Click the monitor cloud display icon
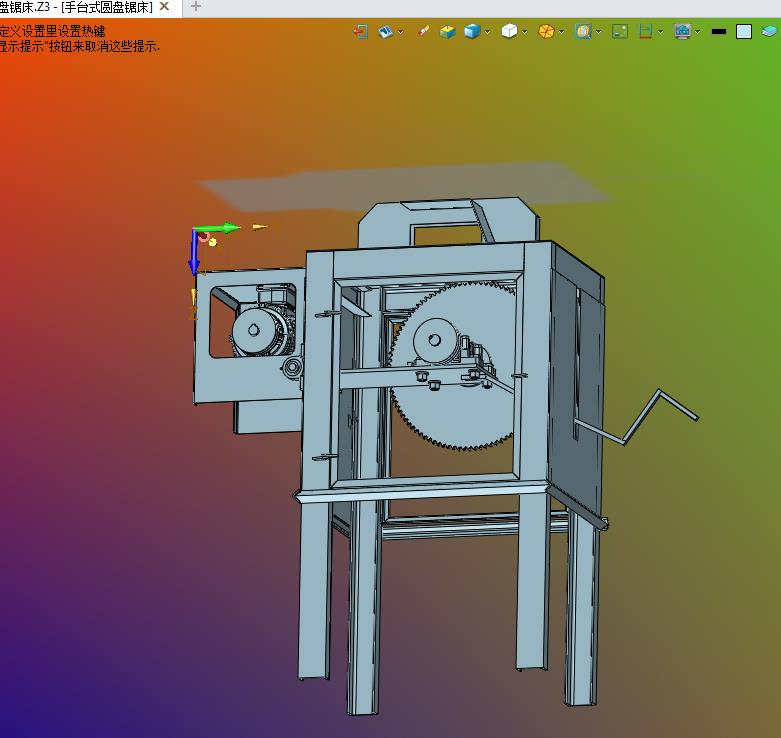The image size is (781, 738). pyautogui.click(x=682, y=32)
